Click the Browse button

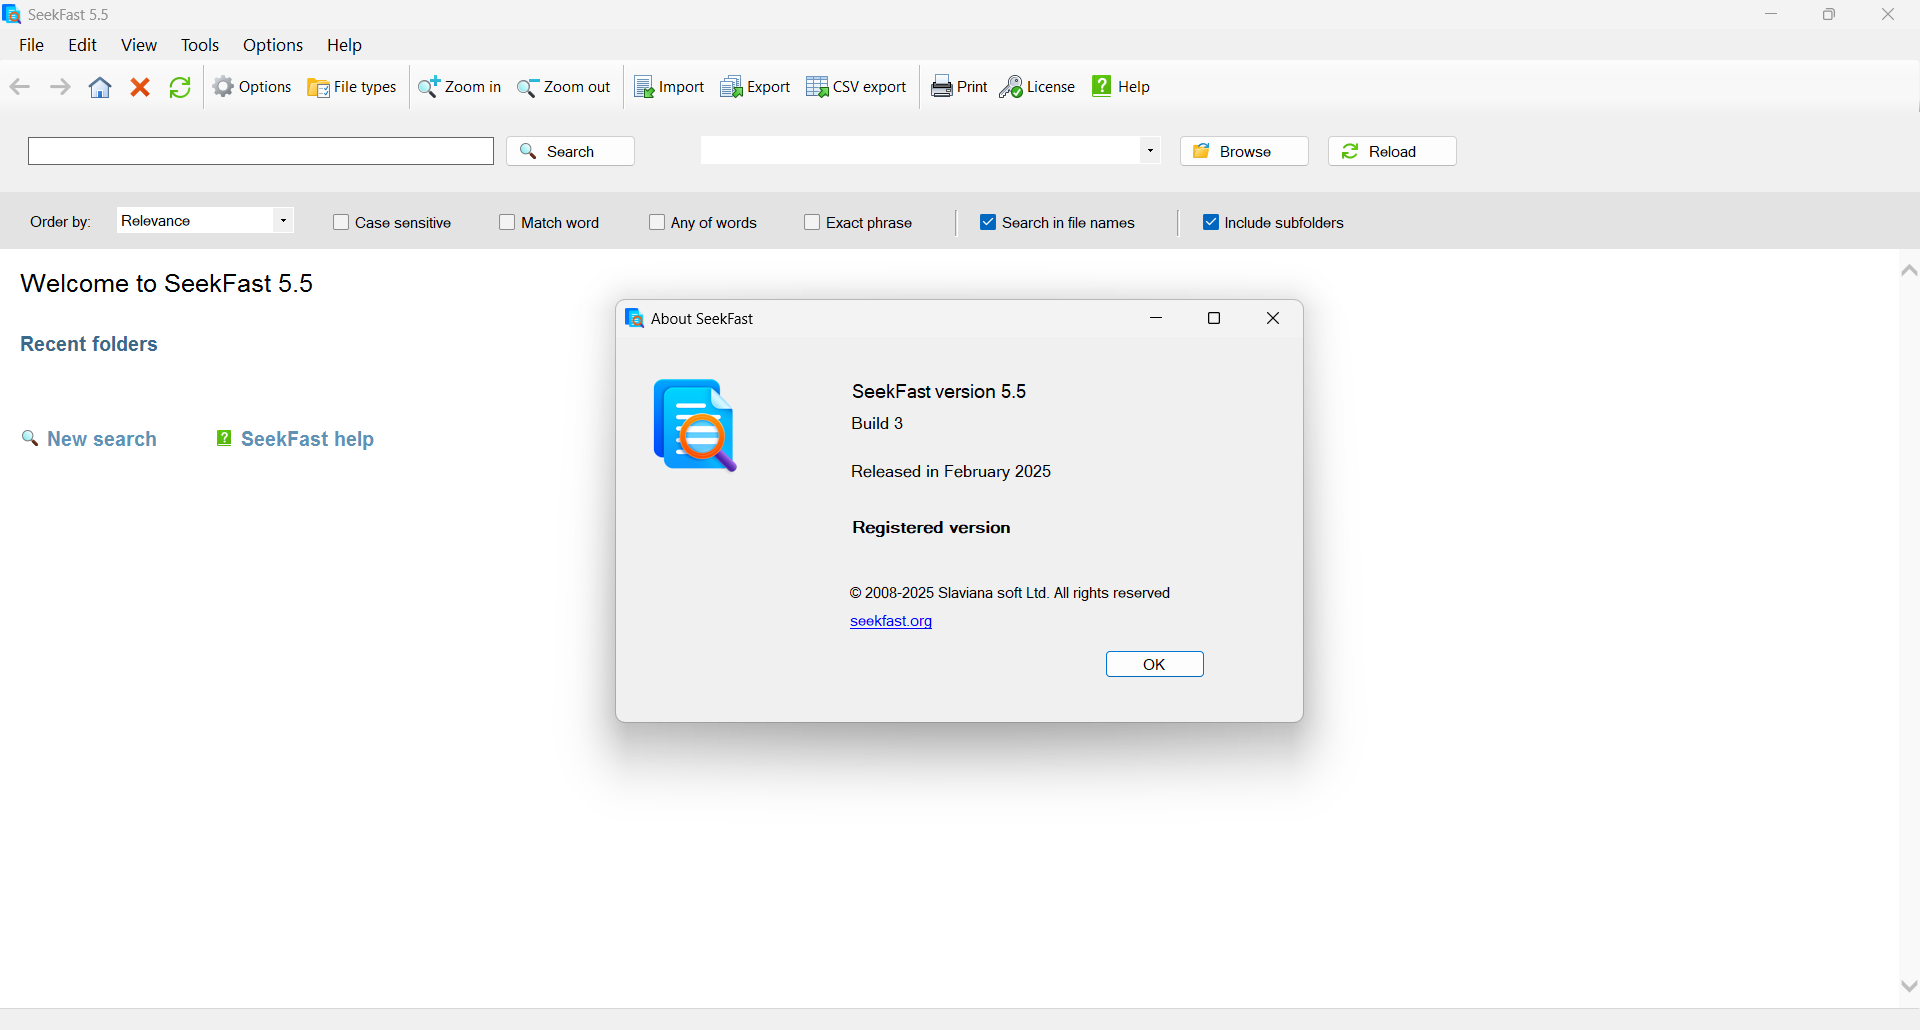[x=1244, y=151]
